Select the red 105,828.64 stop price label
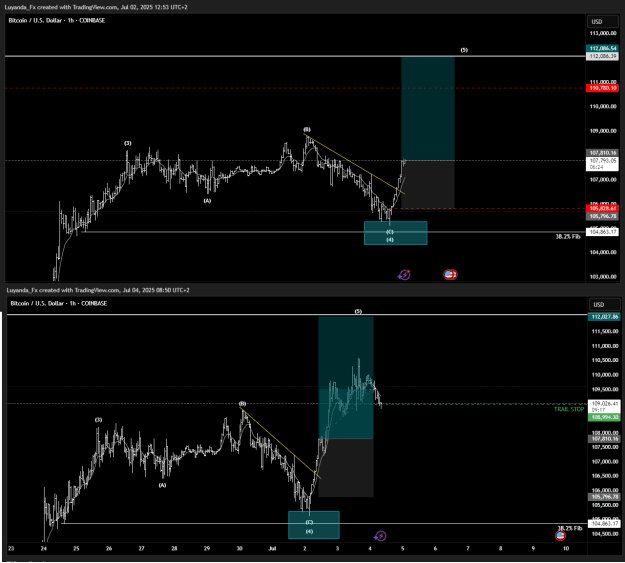This screenshot has width=625, height=563. (x=602, y=209)
